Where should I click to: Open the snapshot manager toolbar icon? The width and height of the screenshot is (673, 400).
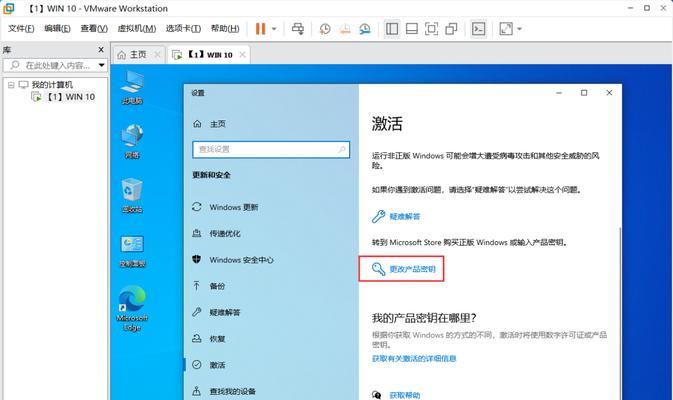tap(365, 29)
